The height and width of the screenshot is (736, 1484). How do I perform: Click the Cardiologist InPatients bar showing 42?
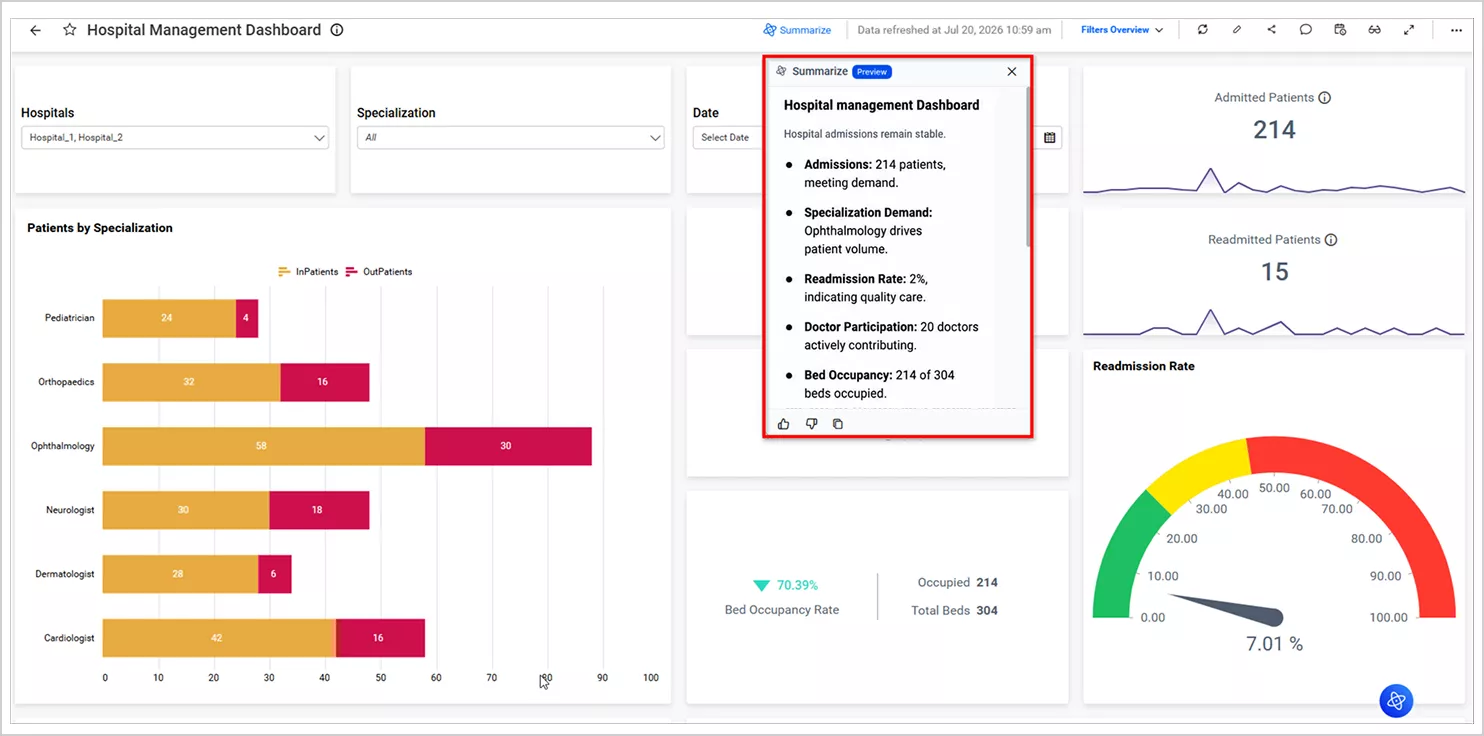219,638
